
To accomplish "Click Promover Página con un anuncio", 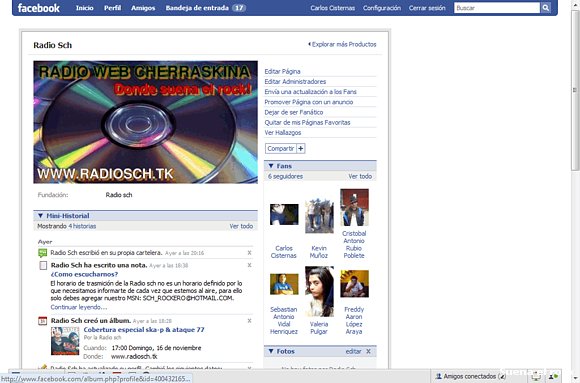I will point(308,102).
